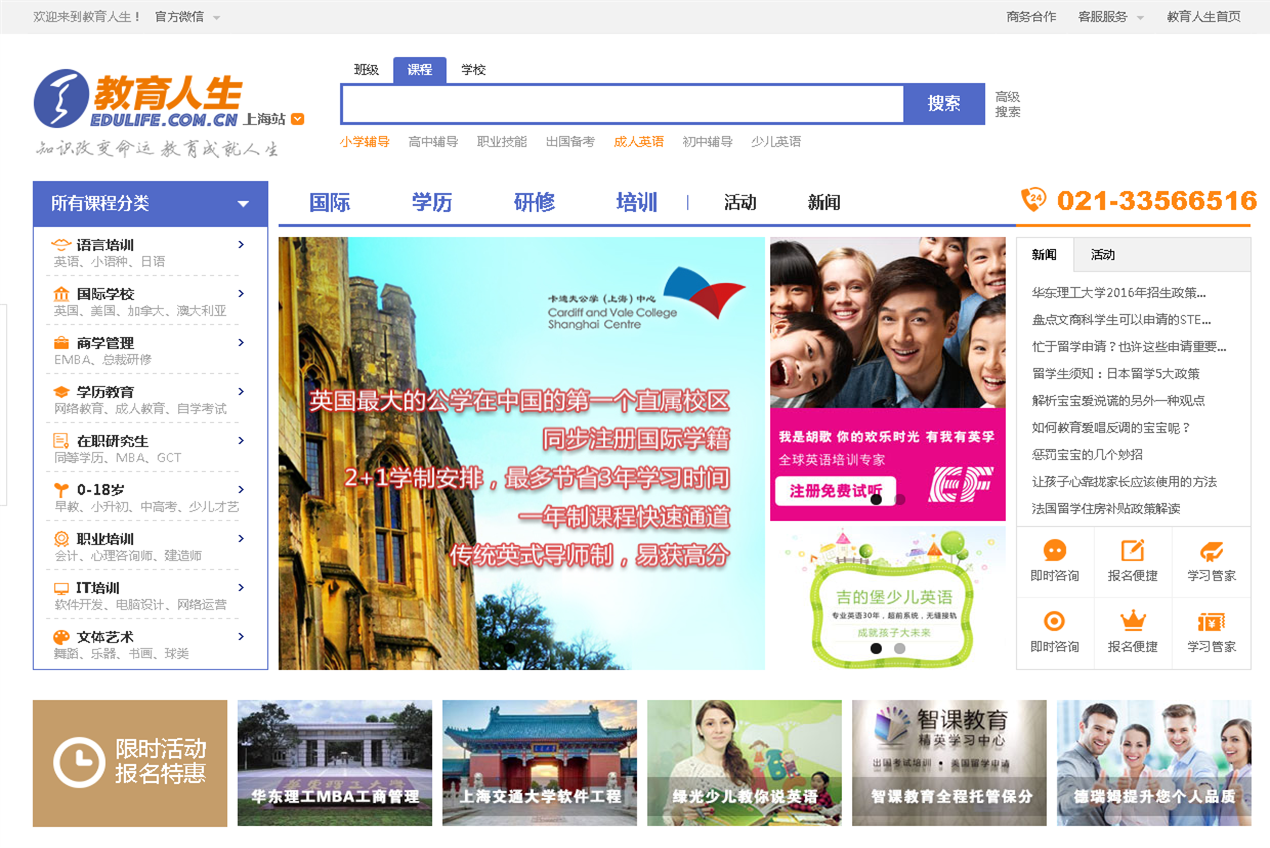Open the 官方微信 dropdown

pyautogui.click(x=187, y=17)
